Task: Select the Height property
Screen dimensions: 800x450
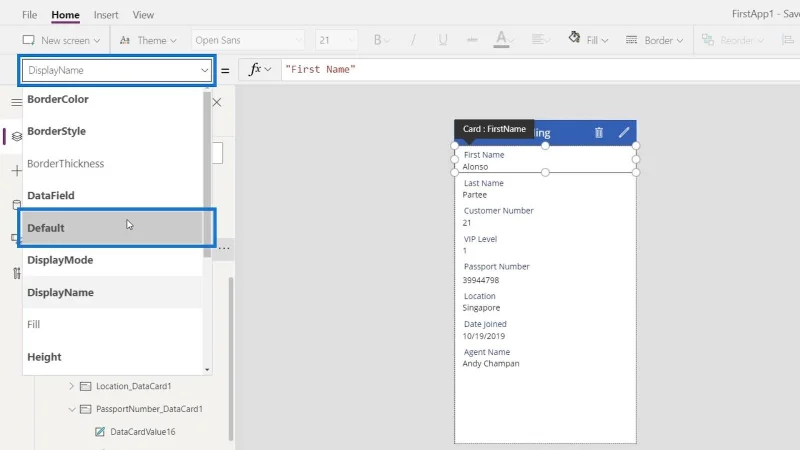Action: pyautogui.click(x=112, y=357)
